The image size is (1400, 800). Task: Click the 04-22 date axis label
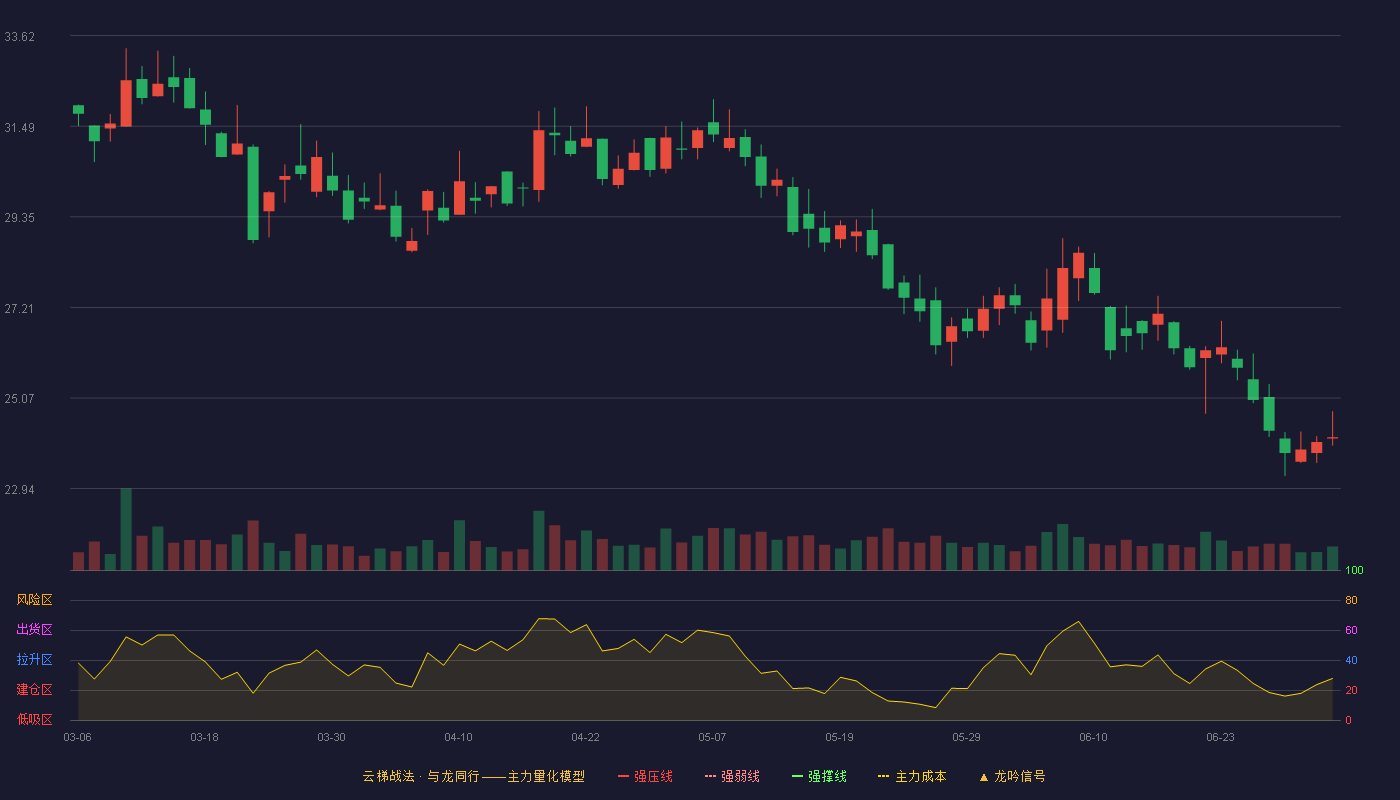[585, 737]
